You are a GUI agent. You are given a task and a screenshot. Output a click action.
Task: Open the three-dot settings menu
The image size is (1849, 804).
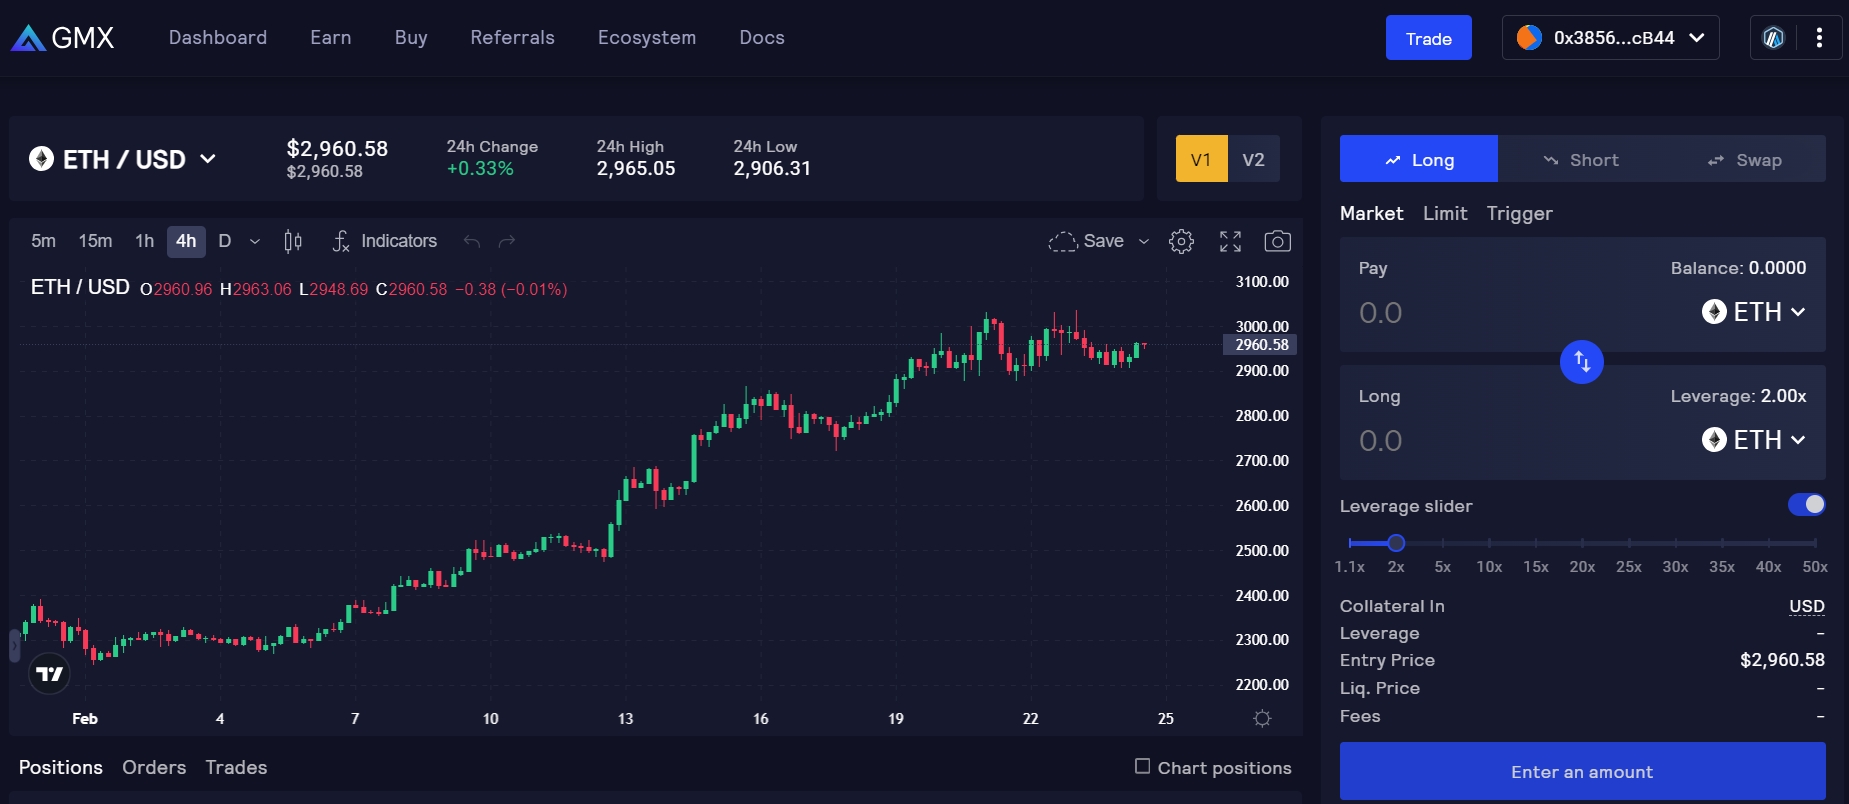point(1819,38)
